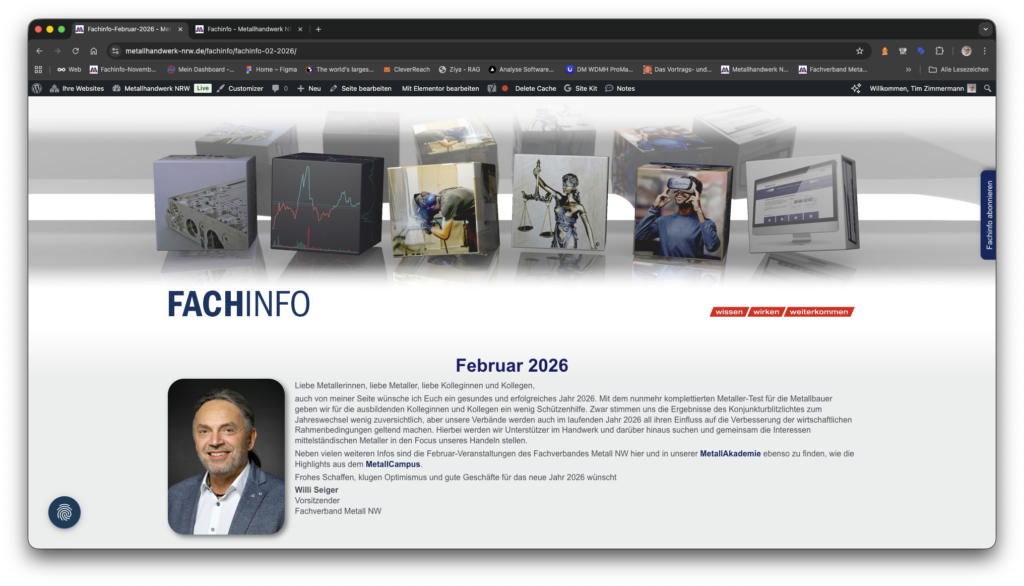Bookmark this page with the star icon
Screen dimensions: 1024x586
(859, 51)
